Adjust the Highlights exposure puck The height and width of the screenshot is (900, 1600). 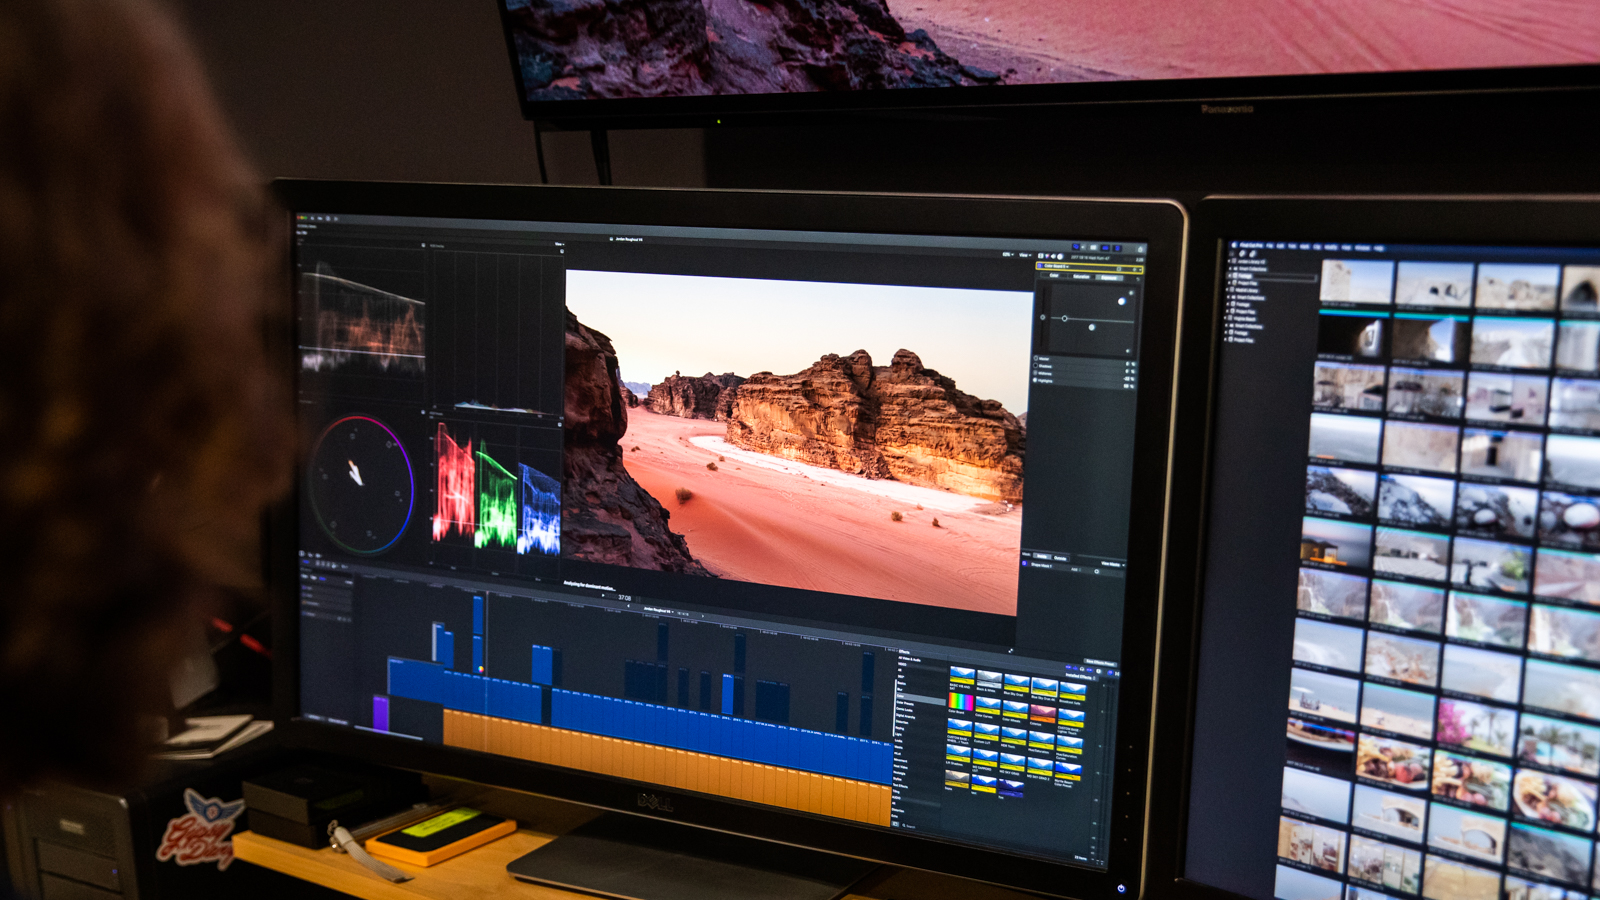click(1121, 301)
